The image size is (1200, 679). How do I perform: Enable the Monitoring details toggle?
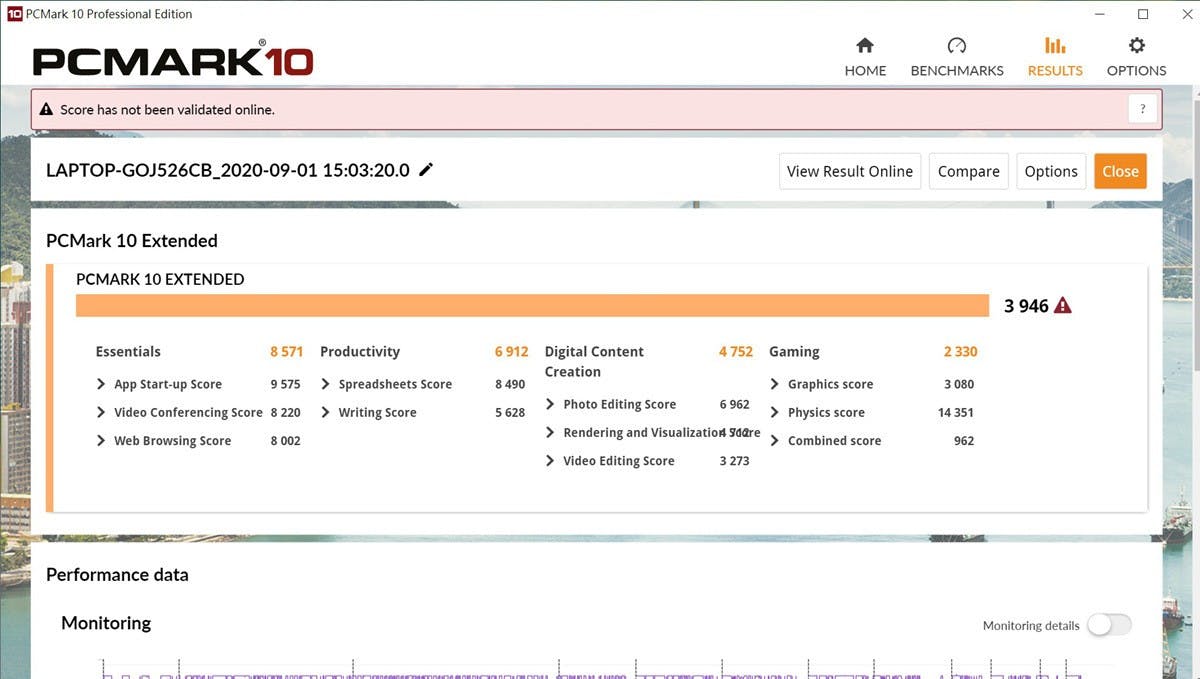click(x=1109, y=625)
